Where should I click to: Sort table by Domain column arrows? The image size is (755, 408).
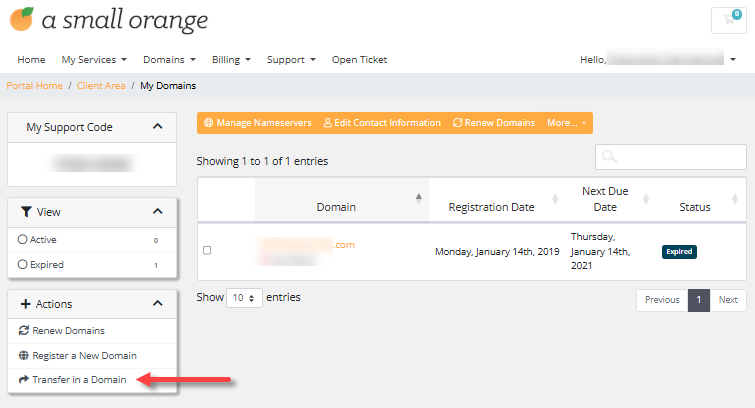(x=418, y=199)
